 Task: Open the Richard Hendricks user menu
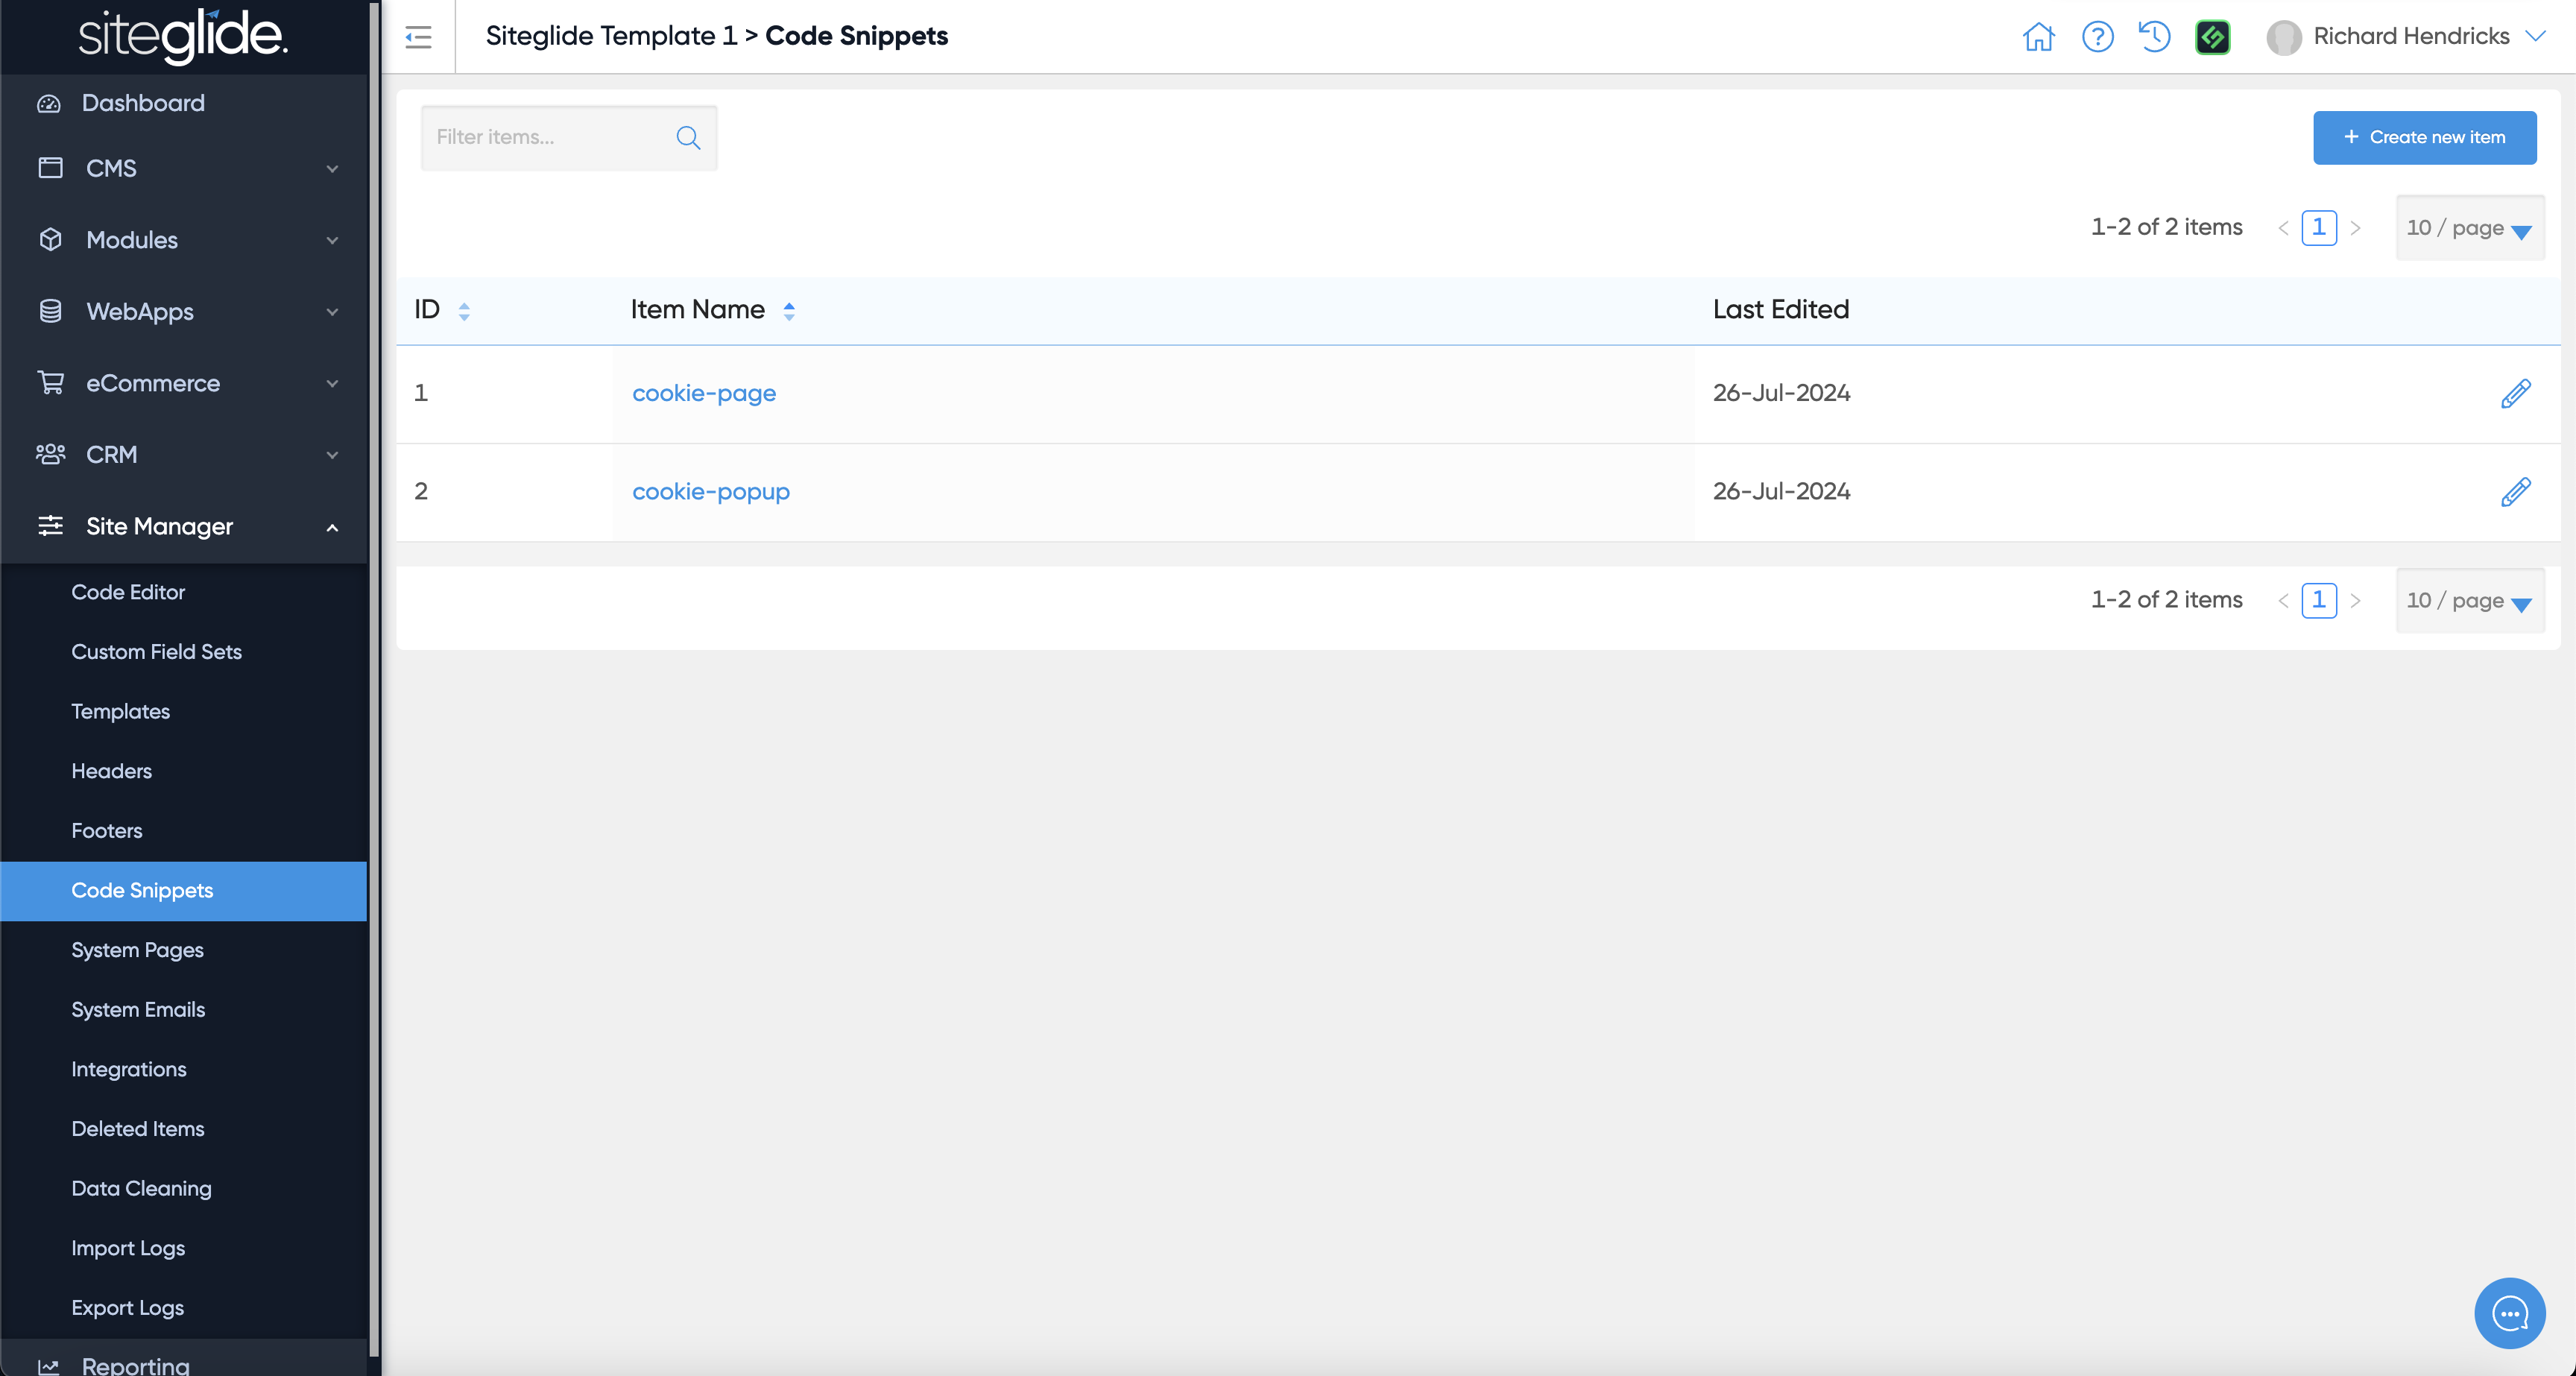(2410, 37)
